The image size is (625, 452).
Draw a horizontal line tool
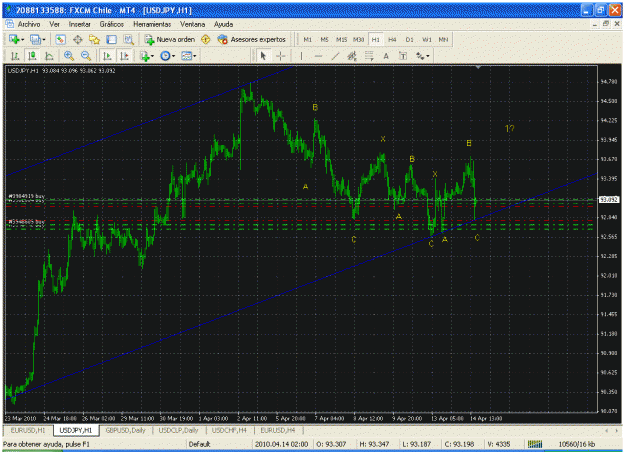[x=318, y=56]
